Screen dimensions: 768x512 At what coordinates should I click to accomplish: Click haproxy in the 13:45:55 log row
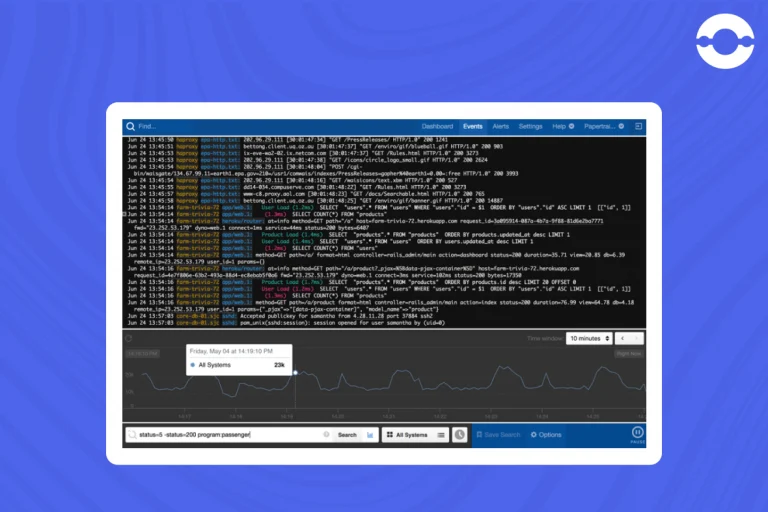click(187, 187)
